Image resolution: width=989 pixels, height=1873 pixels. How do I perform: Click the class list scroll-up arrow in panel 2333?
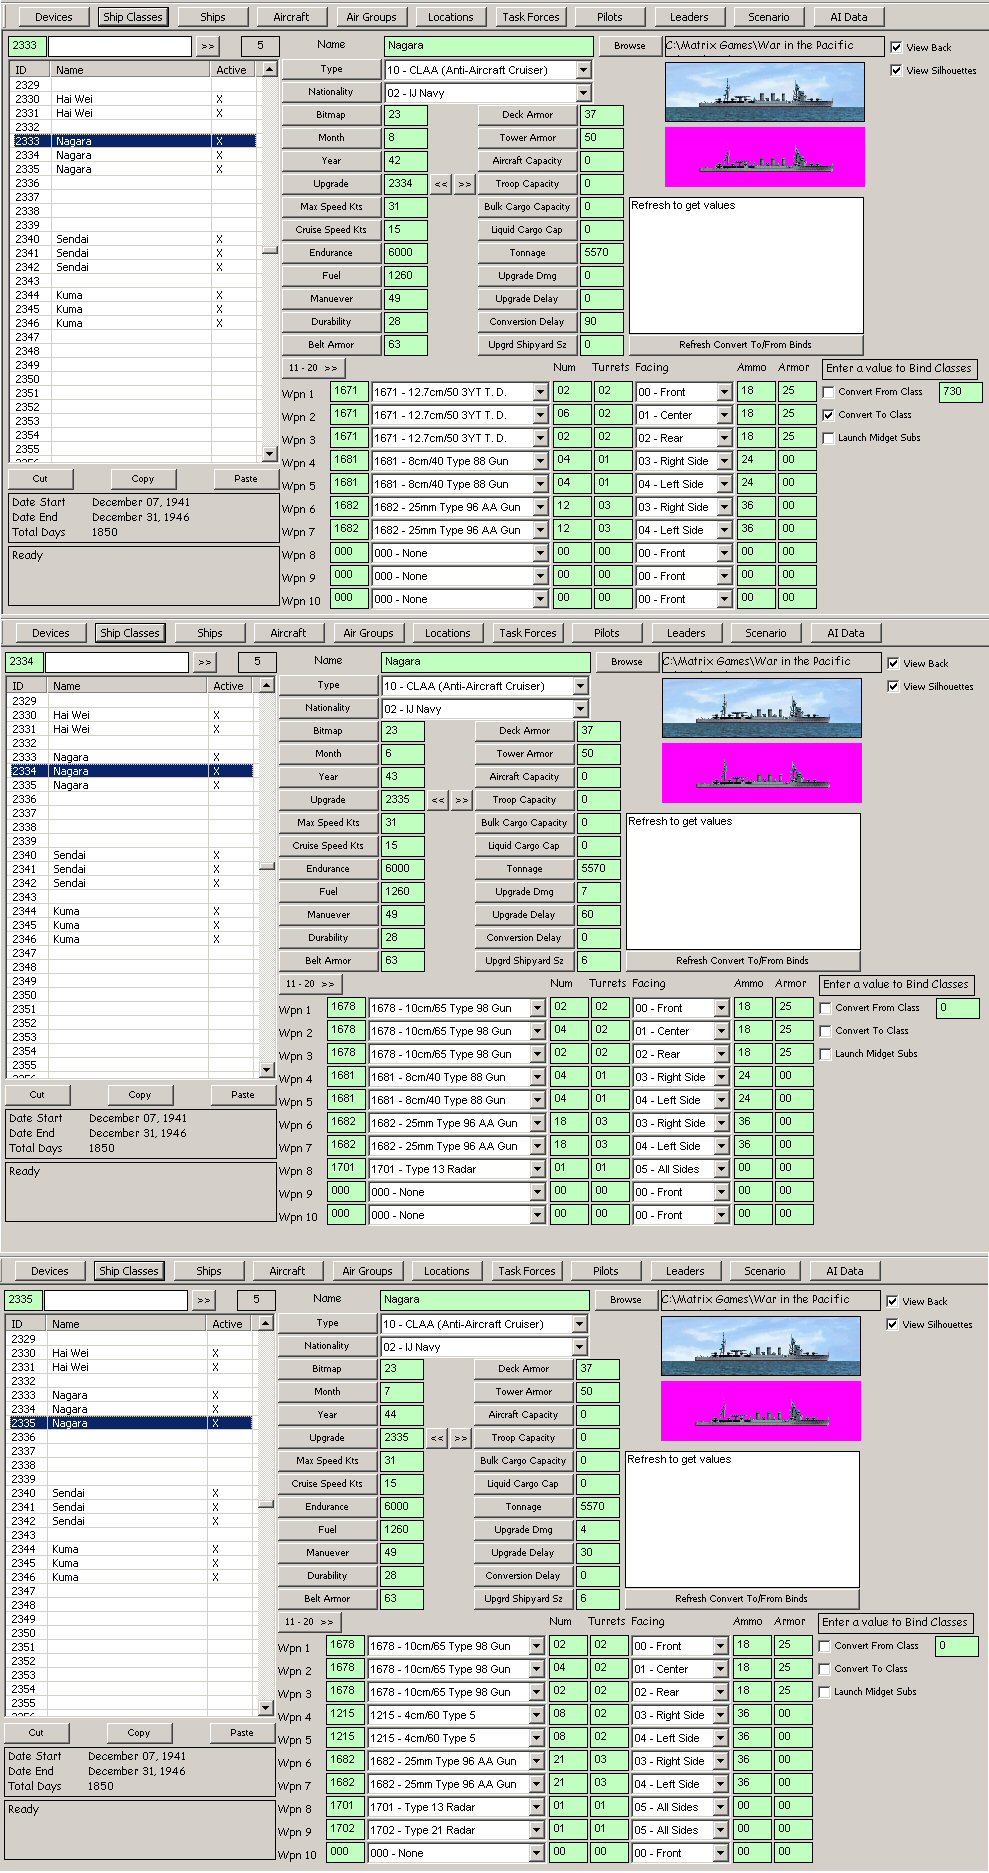point(269,69)
